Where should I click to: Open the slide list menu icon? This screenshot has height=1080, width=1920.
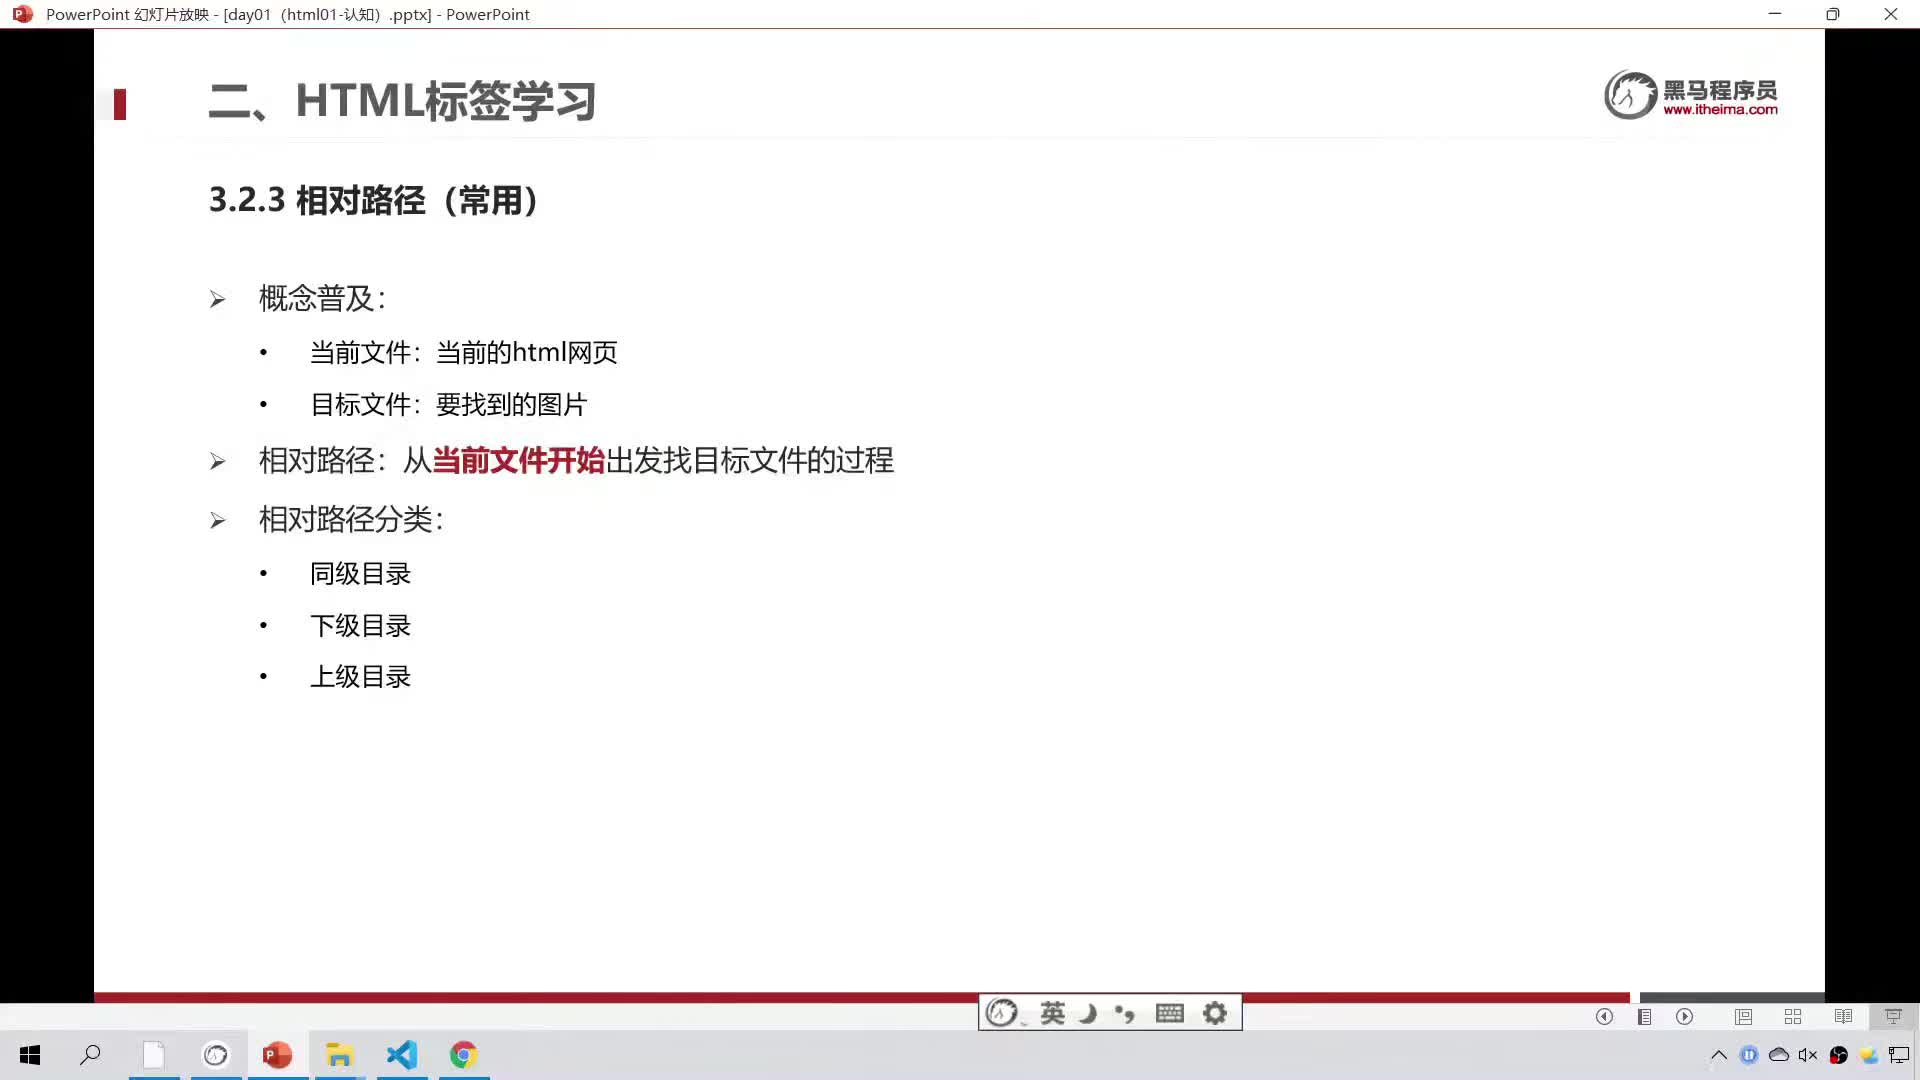[x=1644, y=1016]
